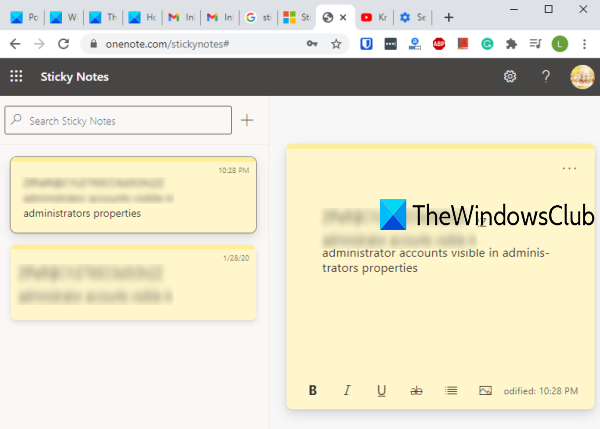
Task: Toggle underline formatting in the note
Action: coord(382,390)
